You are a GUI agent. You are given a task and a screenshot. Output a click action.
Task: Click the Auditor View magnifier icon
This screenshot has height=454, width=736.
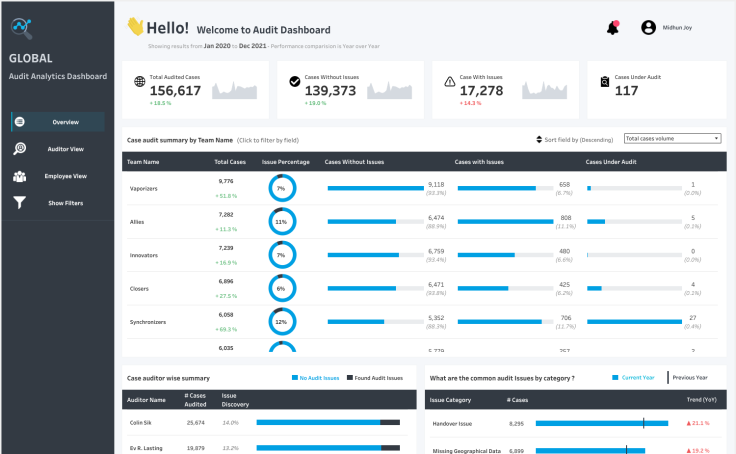click(20, 149)
